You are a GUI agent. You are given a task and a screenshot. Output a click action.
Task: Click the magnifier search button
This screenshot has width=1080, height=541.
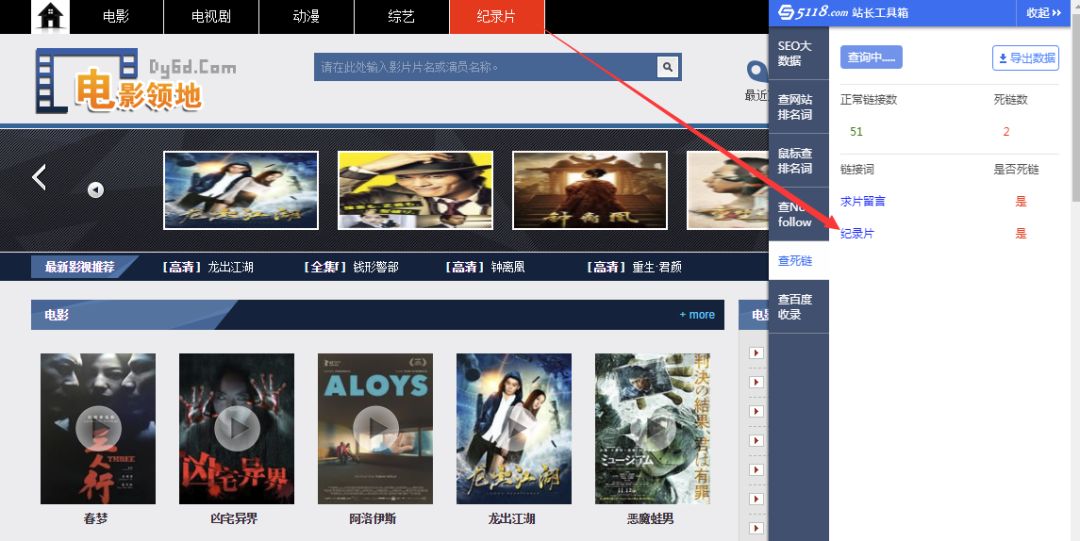[x=667, y=67]
